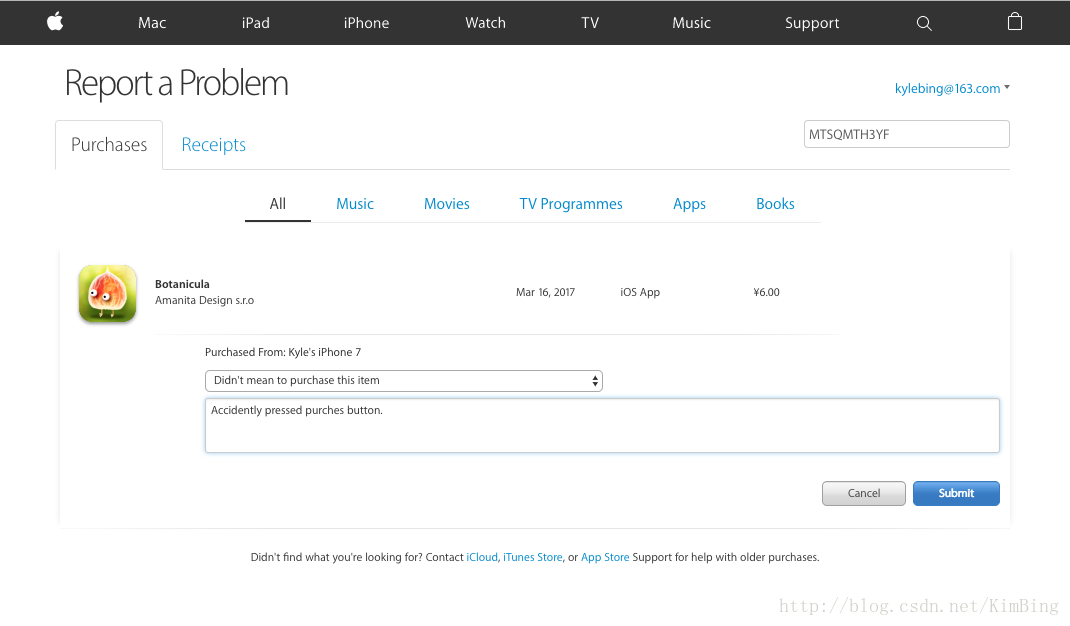Image resolution: width=1070 pixels, height=626 pixels.
Task: Open the TV menu item
Action: 590,23
